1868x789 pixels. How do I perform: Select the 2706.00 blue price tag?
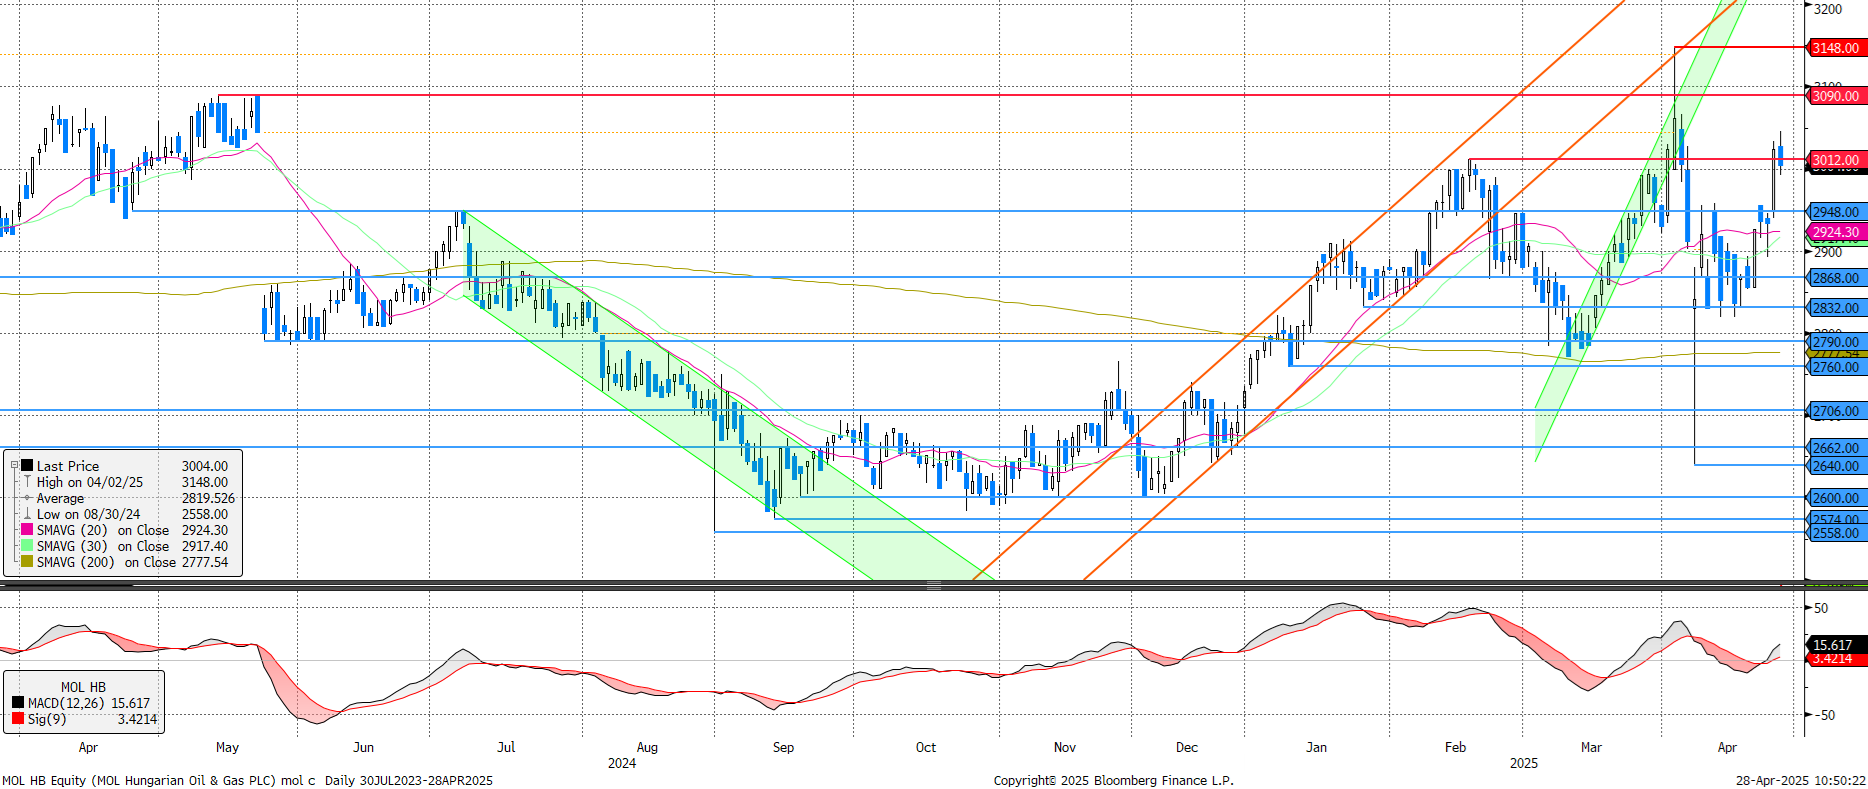1836,411
